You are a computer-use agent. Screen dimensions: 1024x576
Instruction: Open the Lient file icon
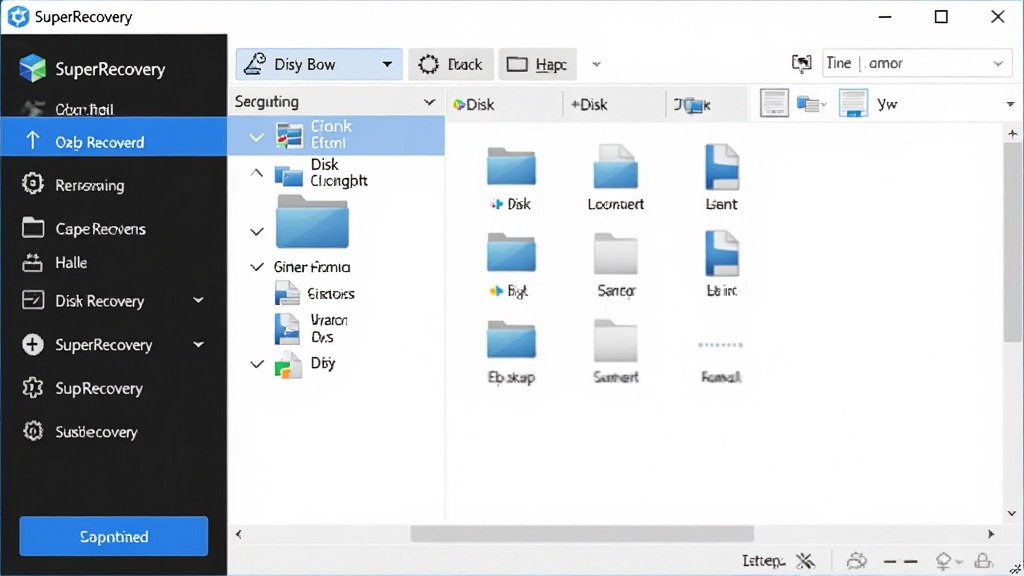(x=722, y=167)
